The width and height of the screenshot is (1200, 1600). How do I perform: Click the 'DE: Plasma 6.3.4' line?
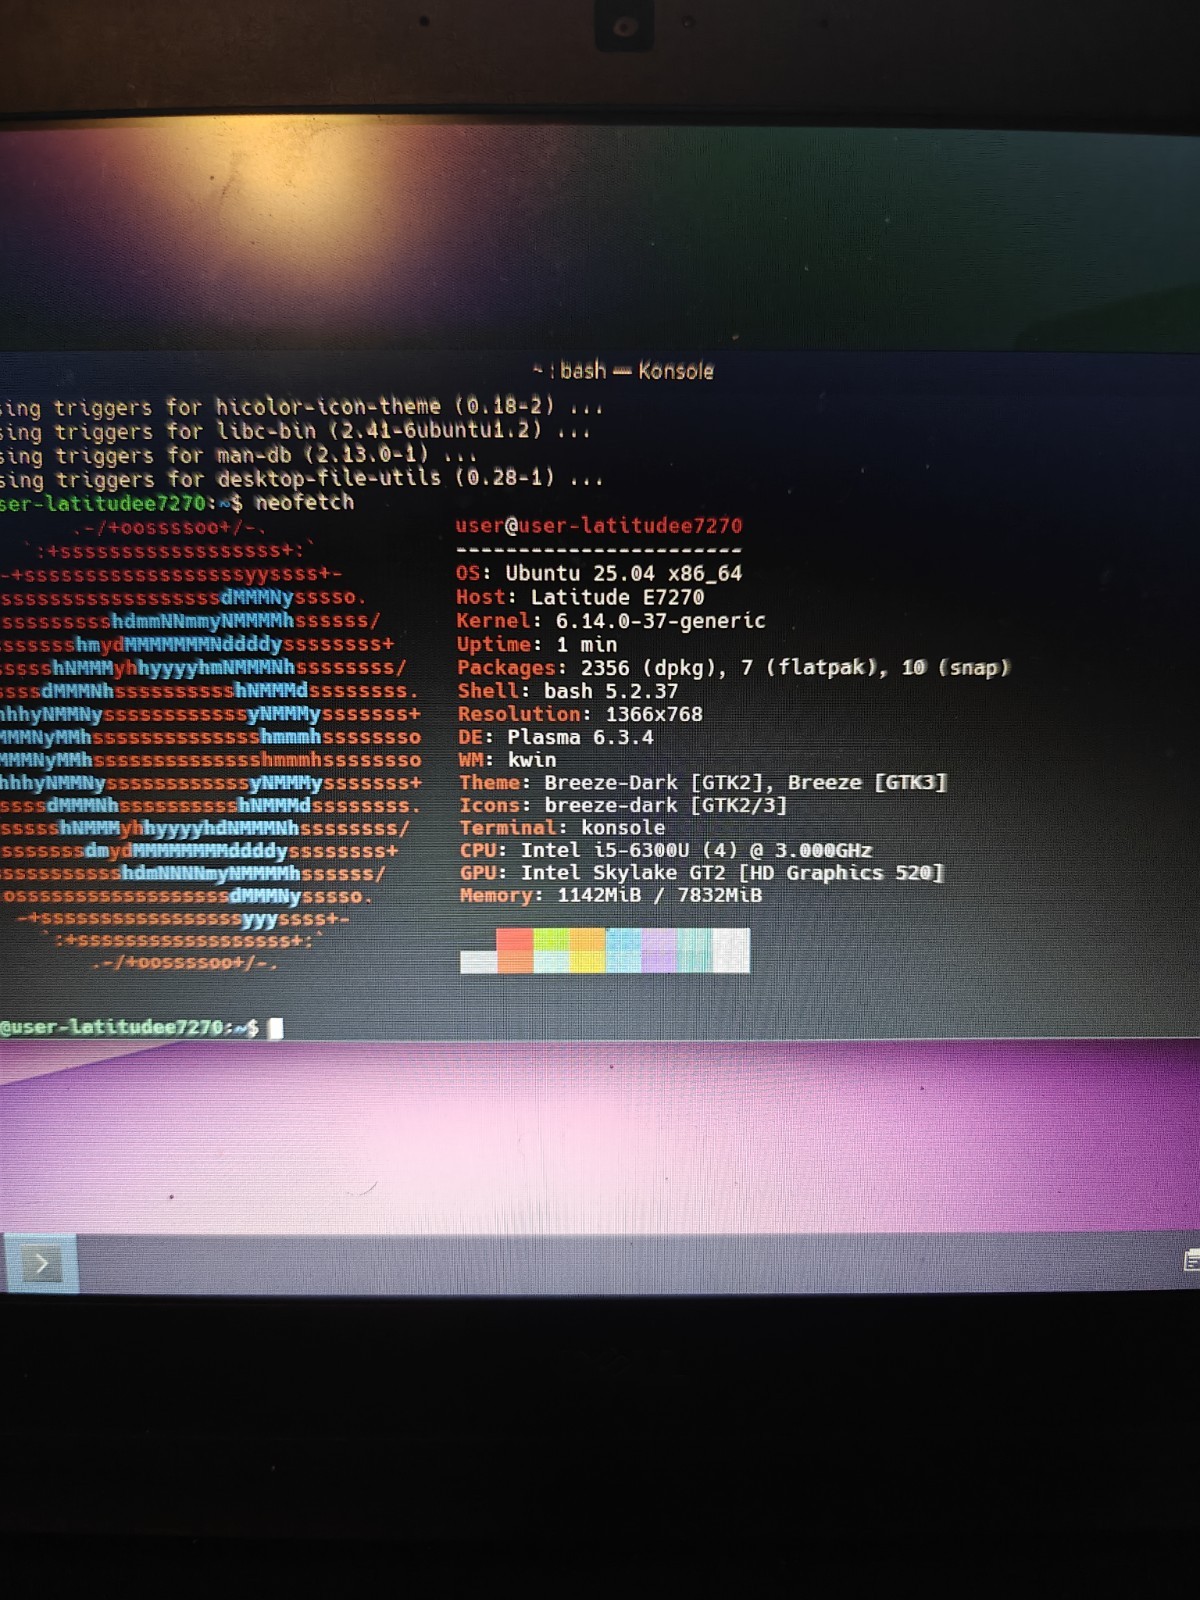tap(556, 737)
